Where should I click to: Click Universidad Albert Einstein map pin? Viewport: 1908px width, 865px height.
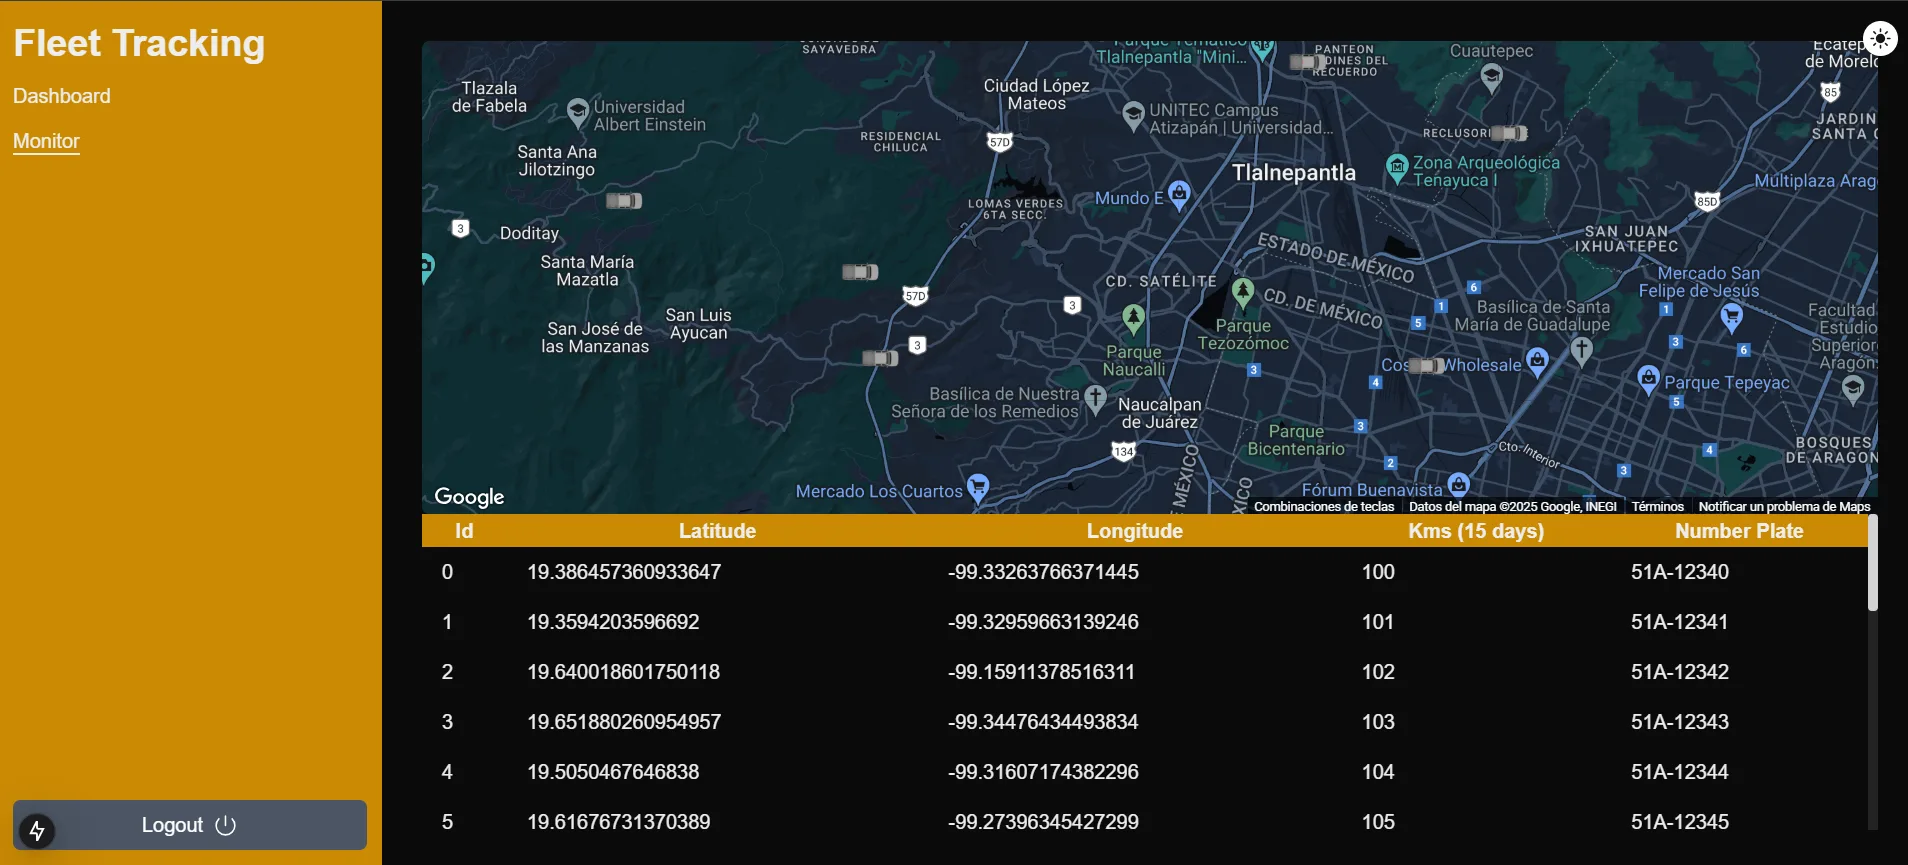tap(577, 113)
